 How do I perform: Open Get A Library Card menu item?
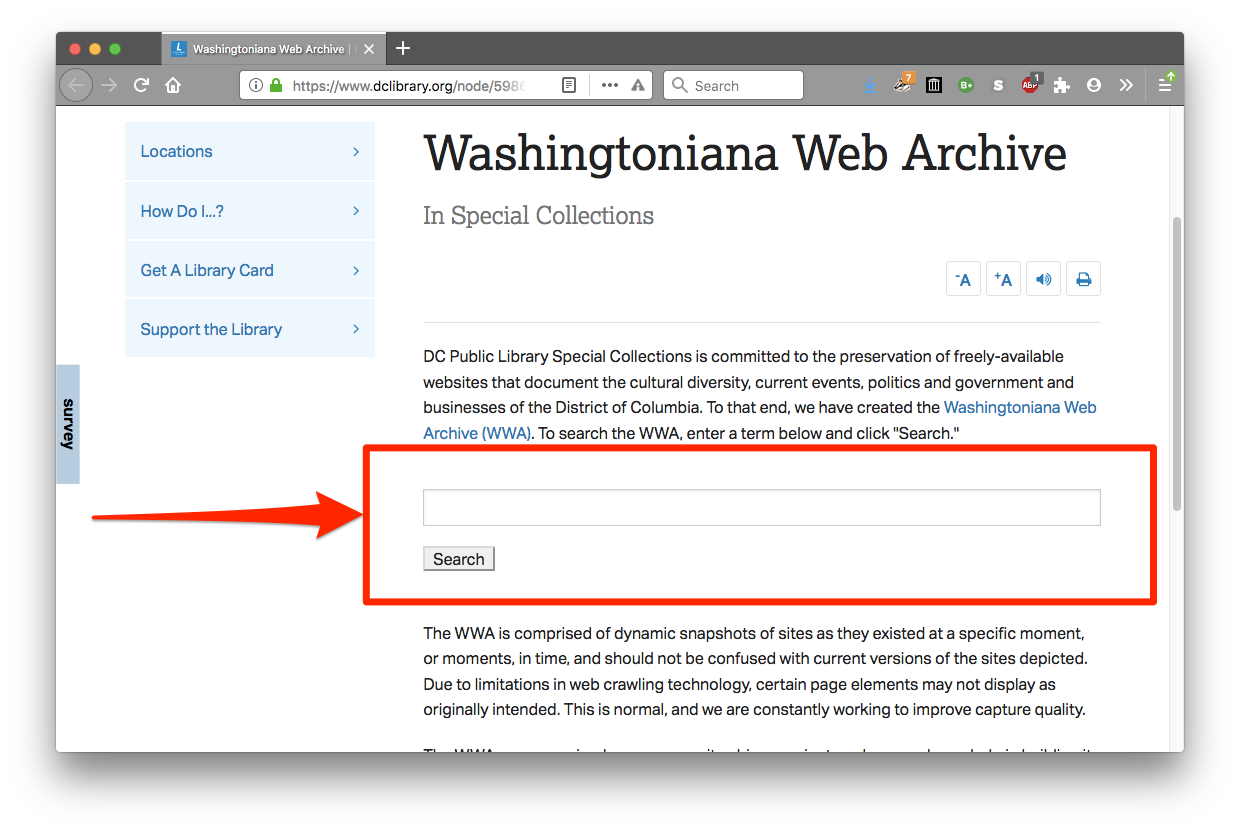[x=250, y=270]
